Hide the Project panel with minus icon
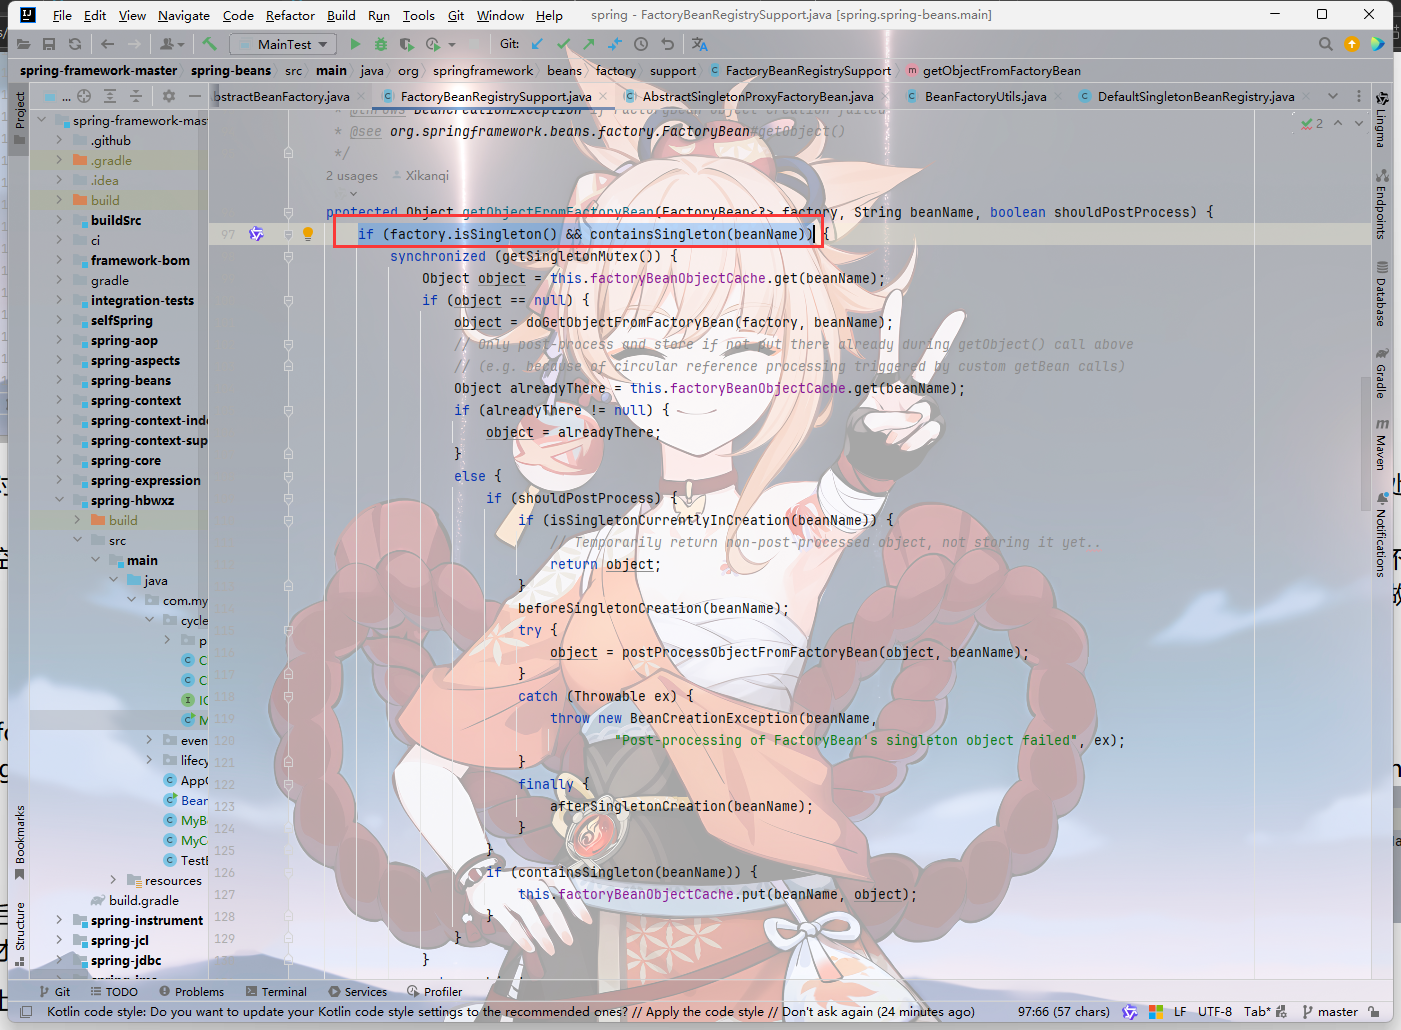This screenshot has height=1030, width=1401. (x=195, y=96)
